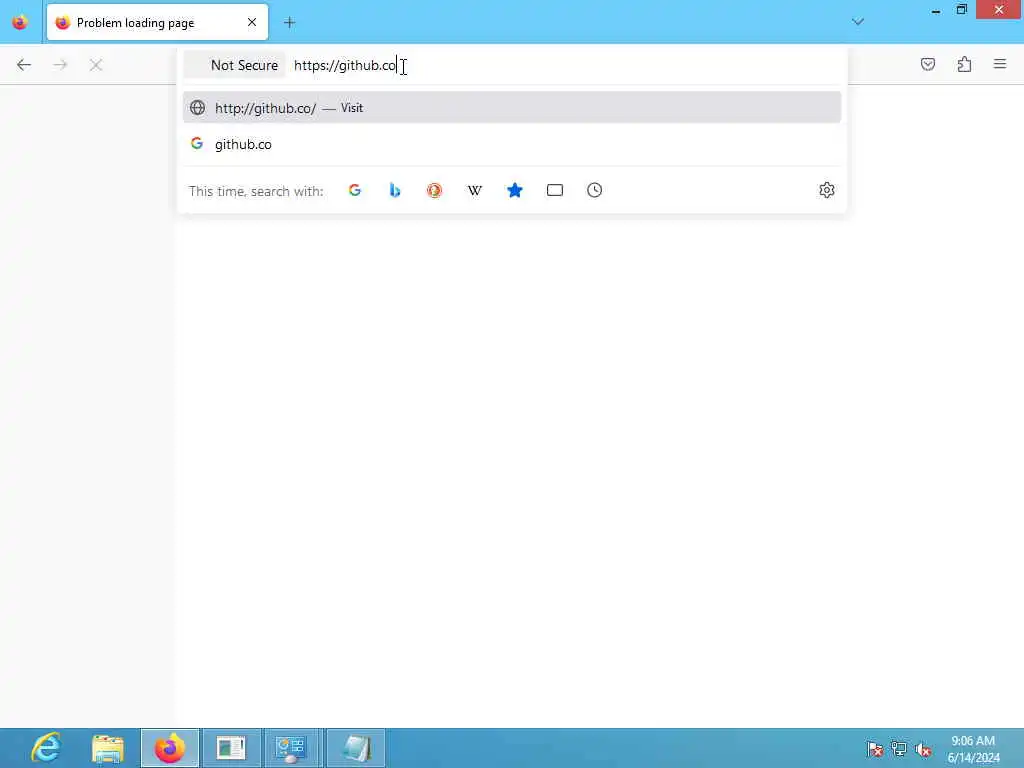Search in Bookmarks star icon
Screen dimensions: 1024x768
pos(515,190)
